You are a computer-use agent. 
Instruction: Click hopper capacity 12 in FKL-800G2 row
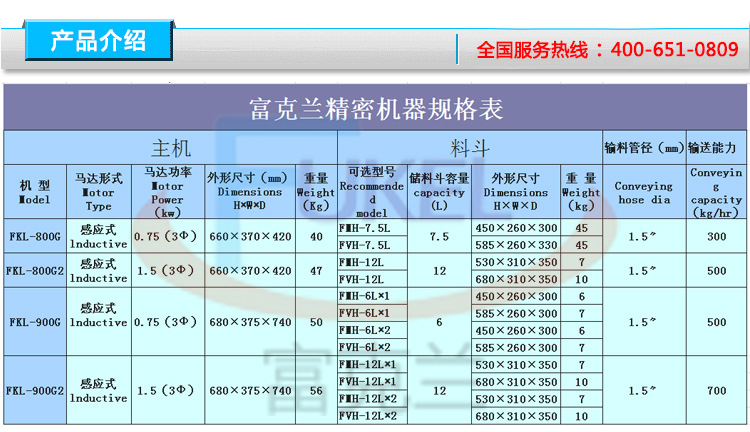click(x=439, y=271)
